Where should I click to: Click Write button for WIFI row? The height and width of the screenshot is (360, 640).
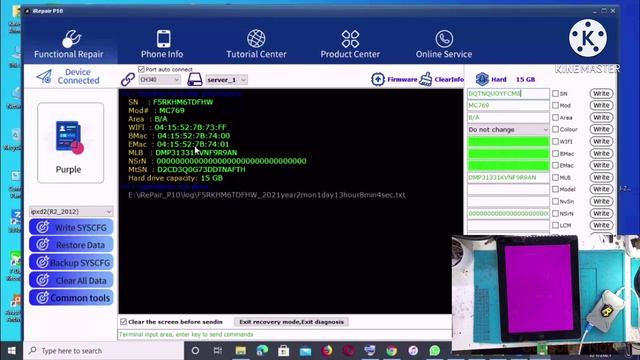(x=601, y=141)
